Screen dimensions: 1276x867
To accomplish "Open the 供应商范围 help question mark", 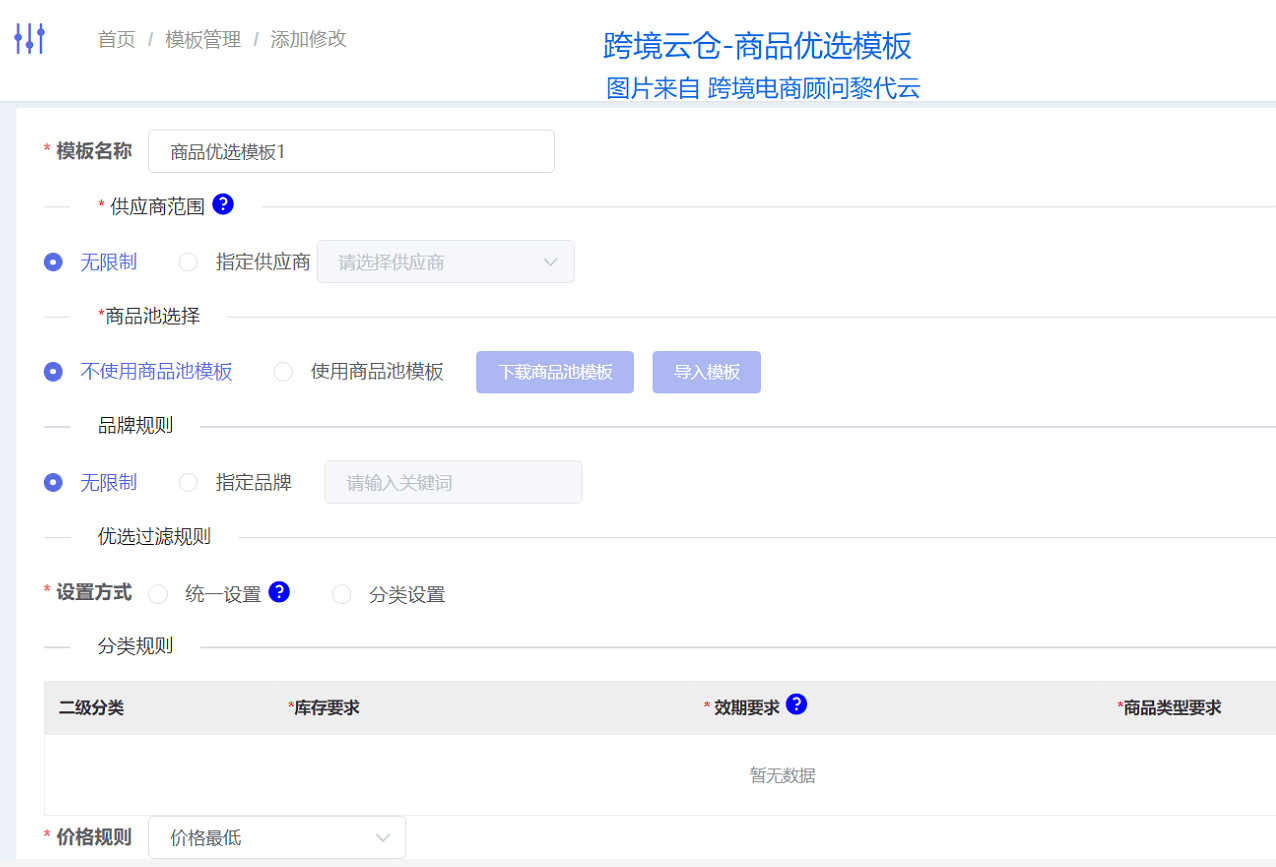I will click(x=223, y=204).
